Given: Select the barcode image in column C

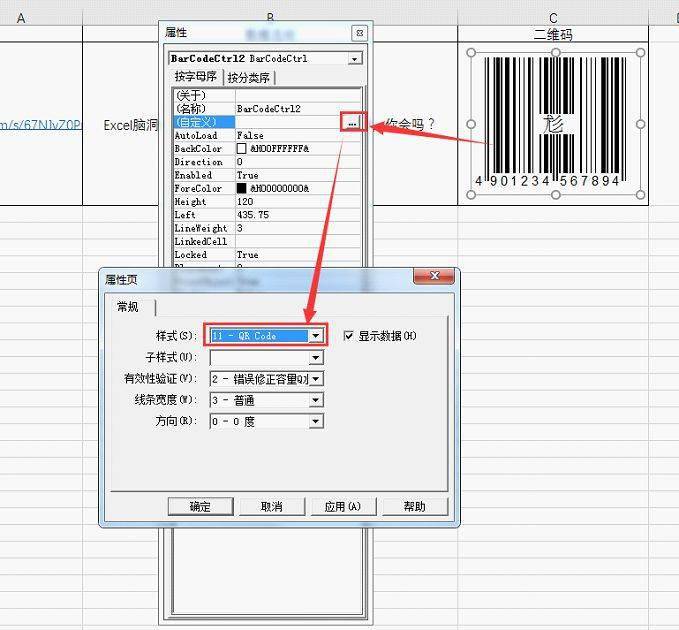Looking at the screenshot, I should click(x=556, y=123).
